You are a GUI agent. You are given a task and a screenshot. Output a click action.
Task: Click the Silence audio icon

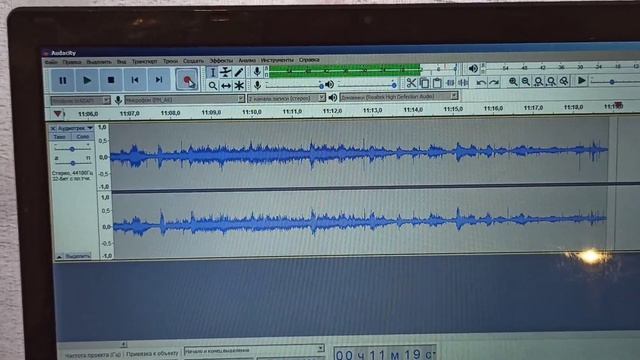463,82
